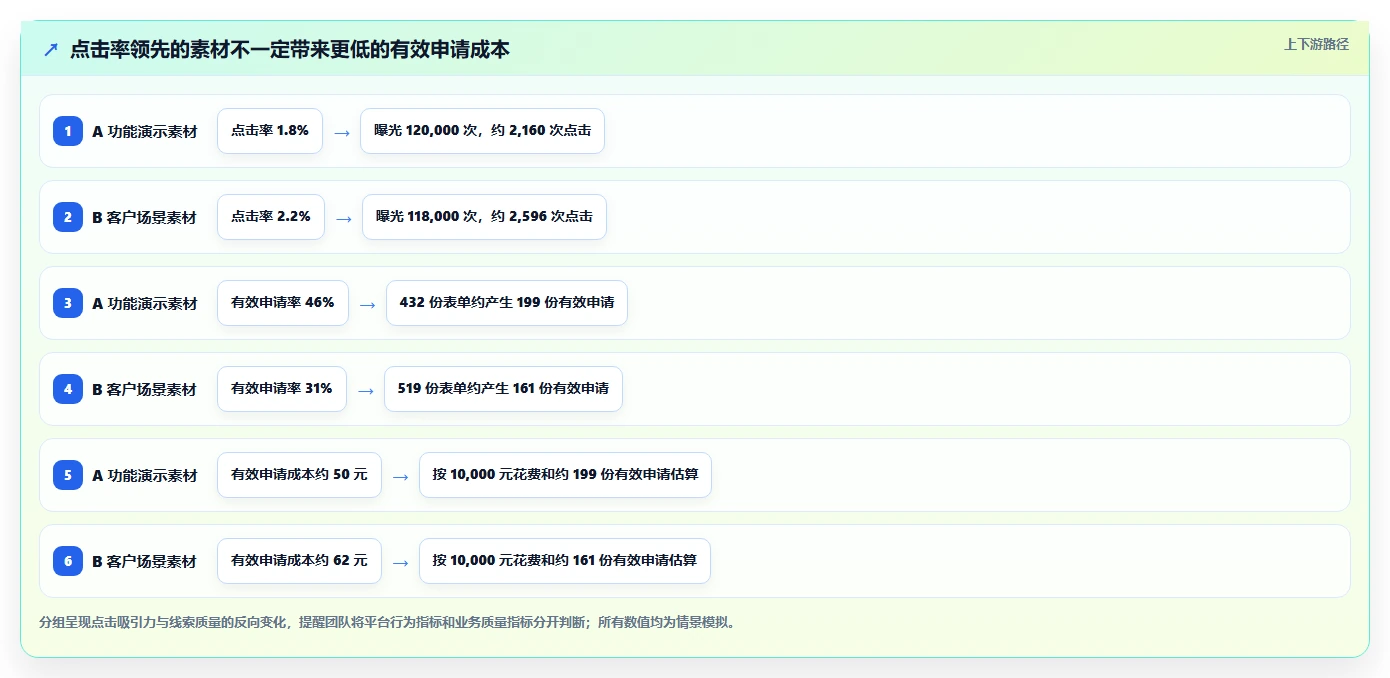The height and width of the screenshot is (678, 1390).
Task: Click the B 客户场景素材 label in row 2
Action: point(145,217)
